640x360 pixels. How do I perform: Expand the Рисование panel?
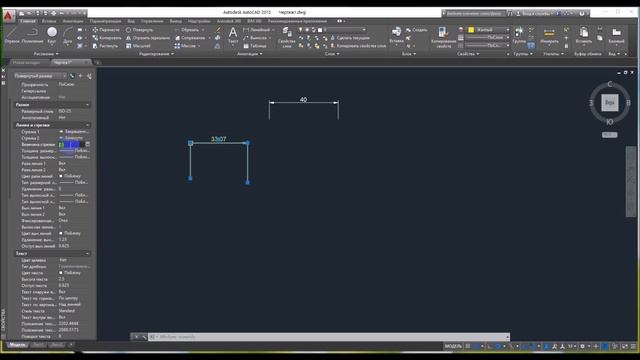click(x=46, y=54)
